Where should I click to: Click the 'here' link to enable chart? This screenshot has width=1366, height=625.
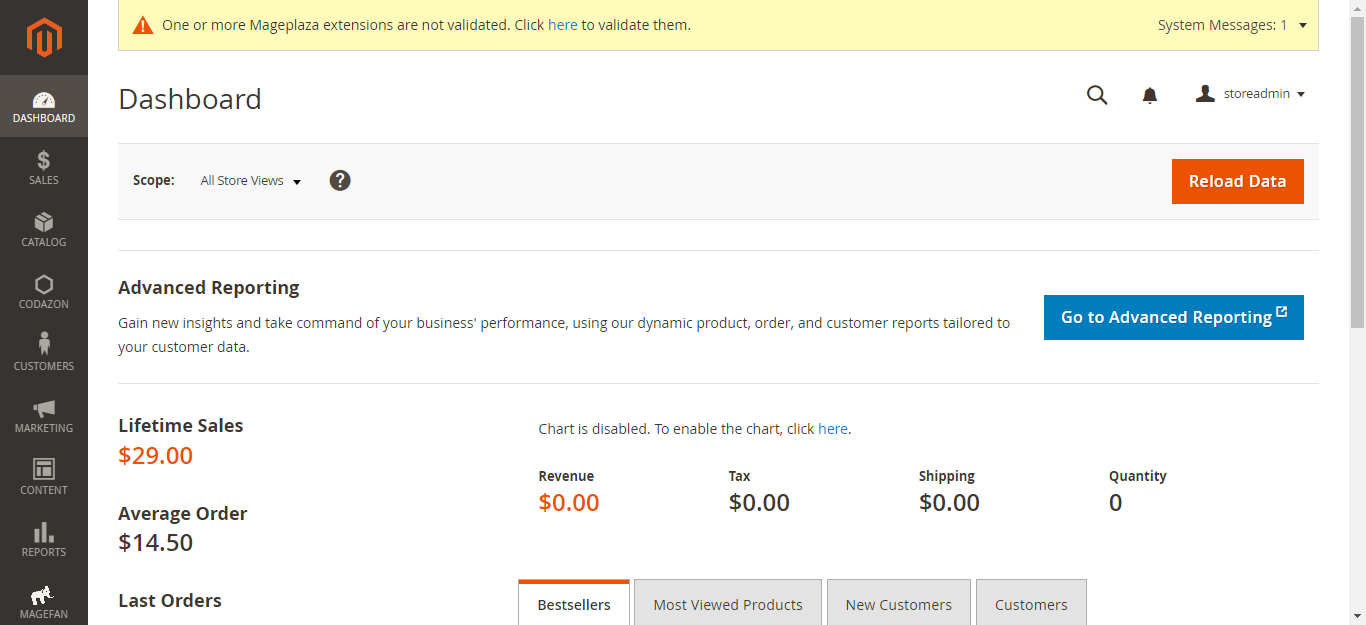pos(832,429)
